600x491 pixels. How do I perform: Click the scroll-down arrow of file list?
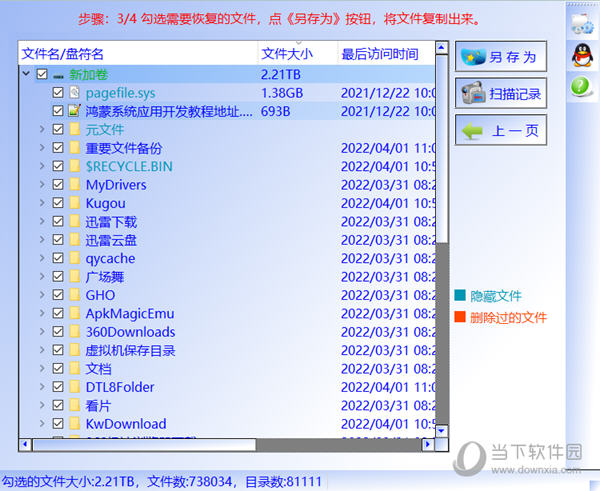point(442,431)
